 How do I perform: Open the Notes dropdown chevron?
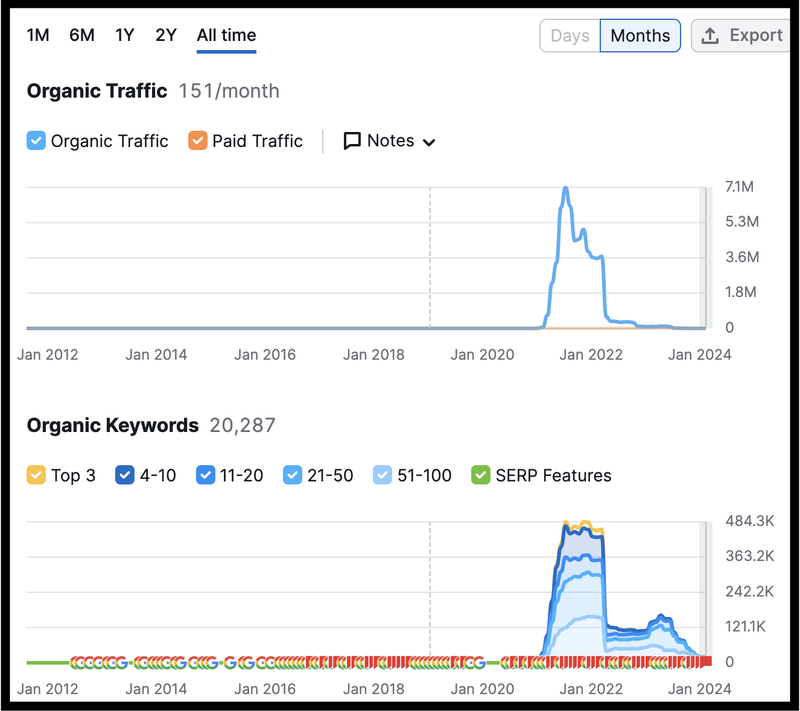[x=428, y=141]
